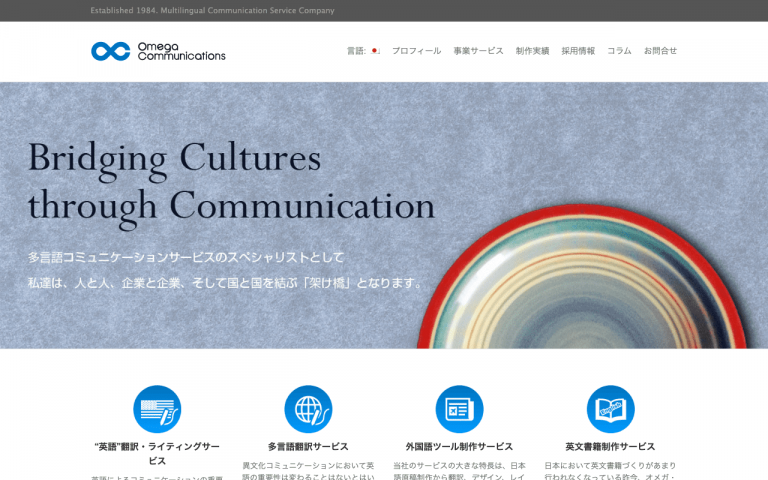Click the Established 1984 tagline text
Viewport: 768px width, 480px height.
(x=212, y=10)
